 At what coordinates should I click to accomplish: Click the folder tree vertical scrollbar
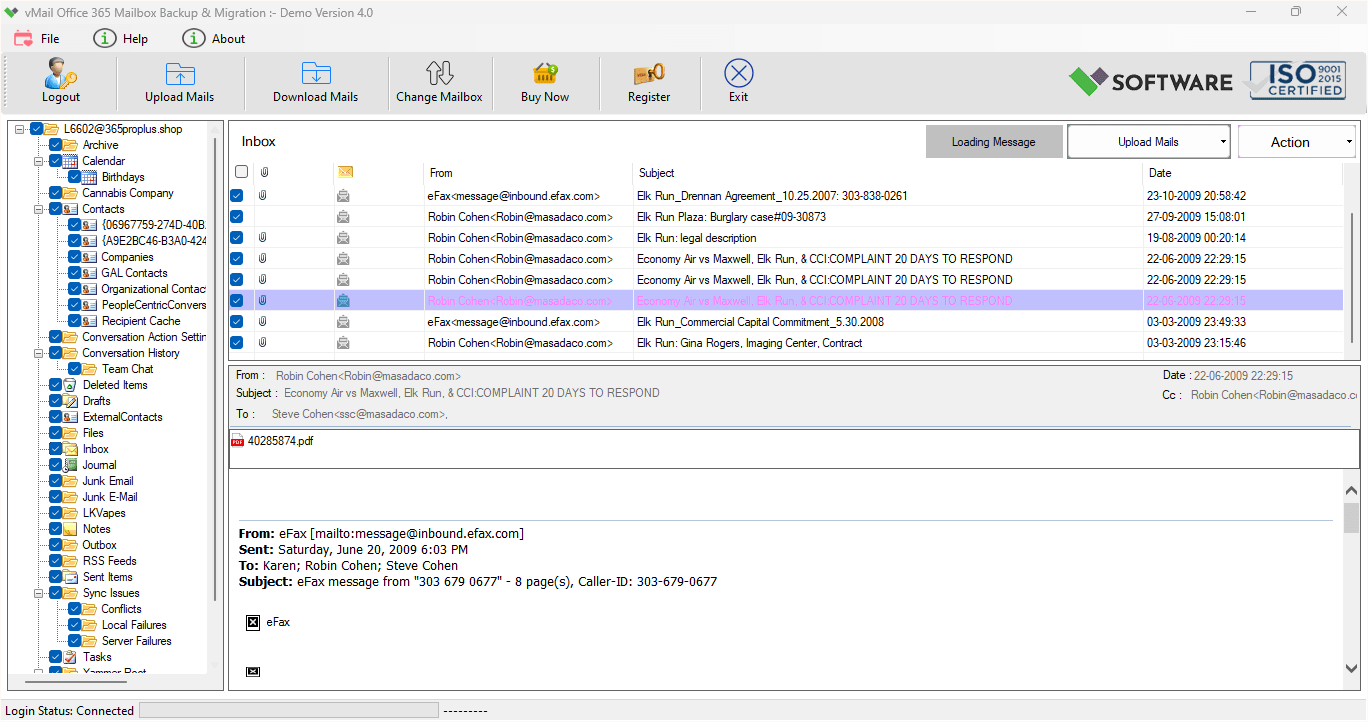click(x=215, y=370)
